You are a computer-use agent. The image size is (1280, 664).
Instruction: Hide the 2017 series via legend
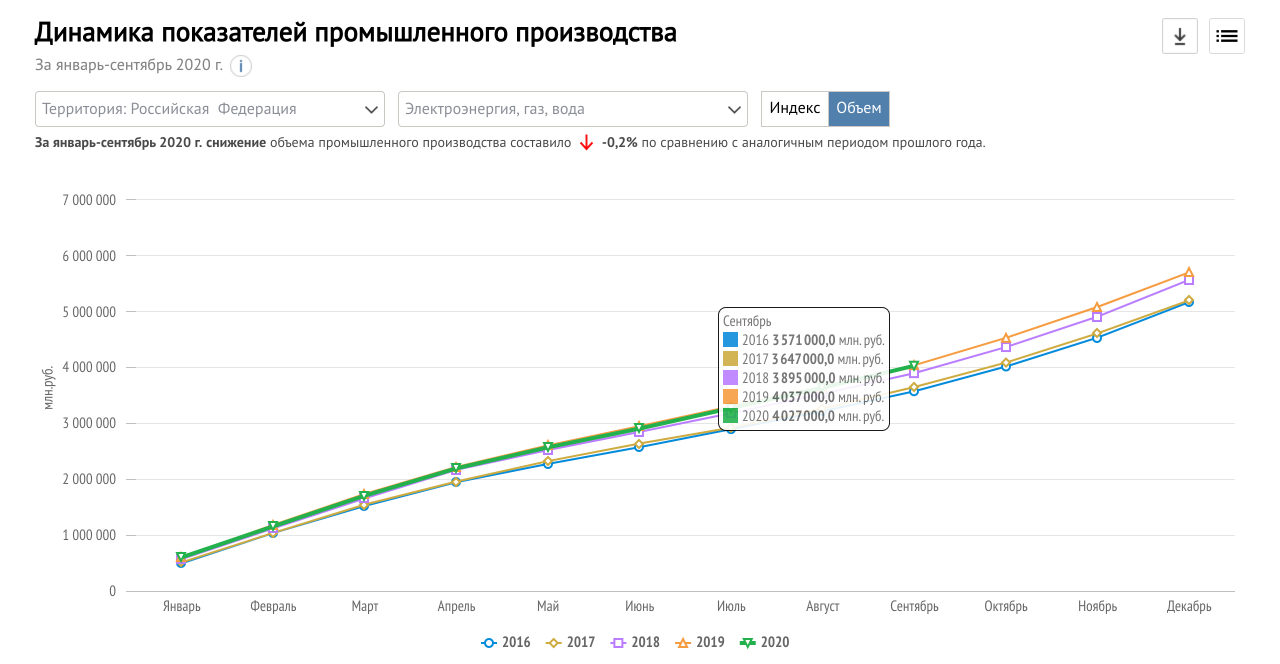pos(571,643)
